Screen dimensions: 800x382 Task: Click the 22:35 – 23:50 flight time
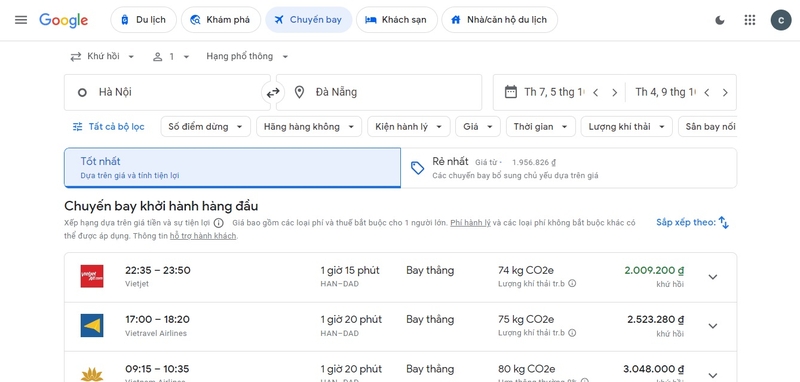click(158, 270)
